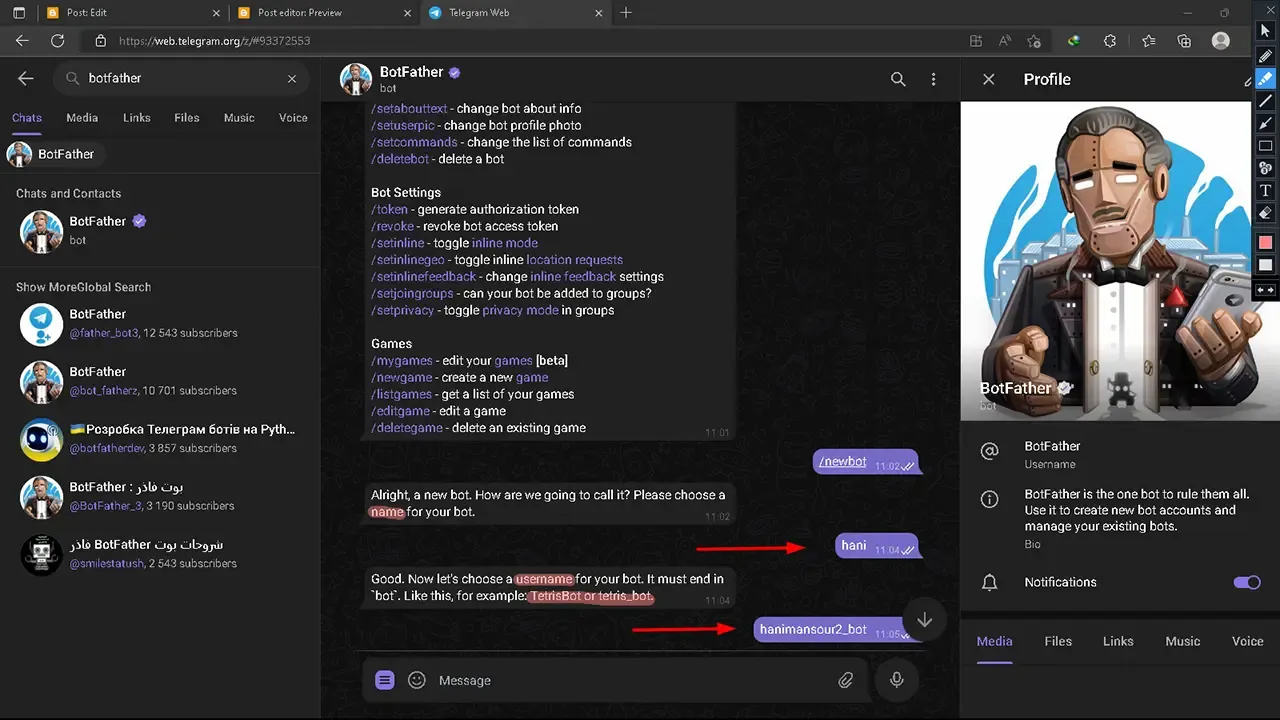Attach a file with the paperclip icon
1280x720 pixels.
[x=846, y=680]
